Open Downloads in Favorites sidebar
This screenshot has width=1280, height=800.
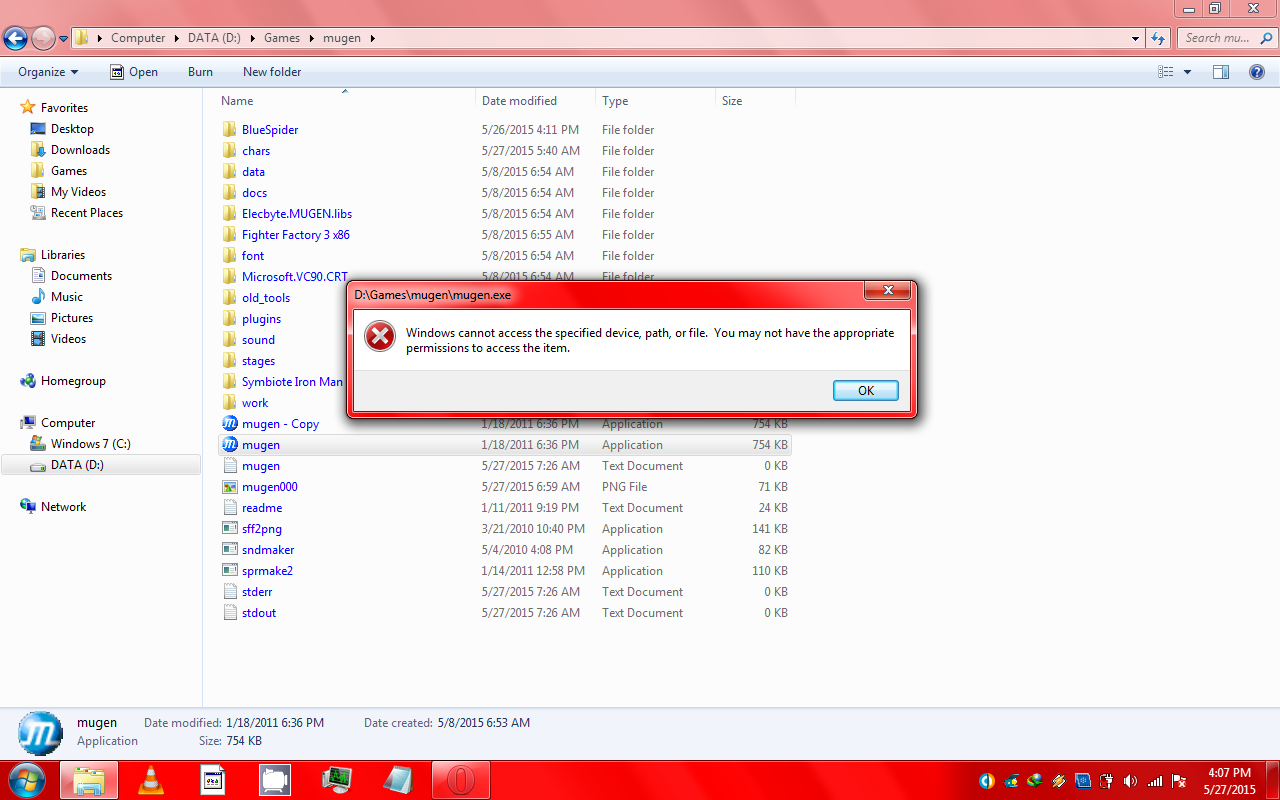[80, 150]
